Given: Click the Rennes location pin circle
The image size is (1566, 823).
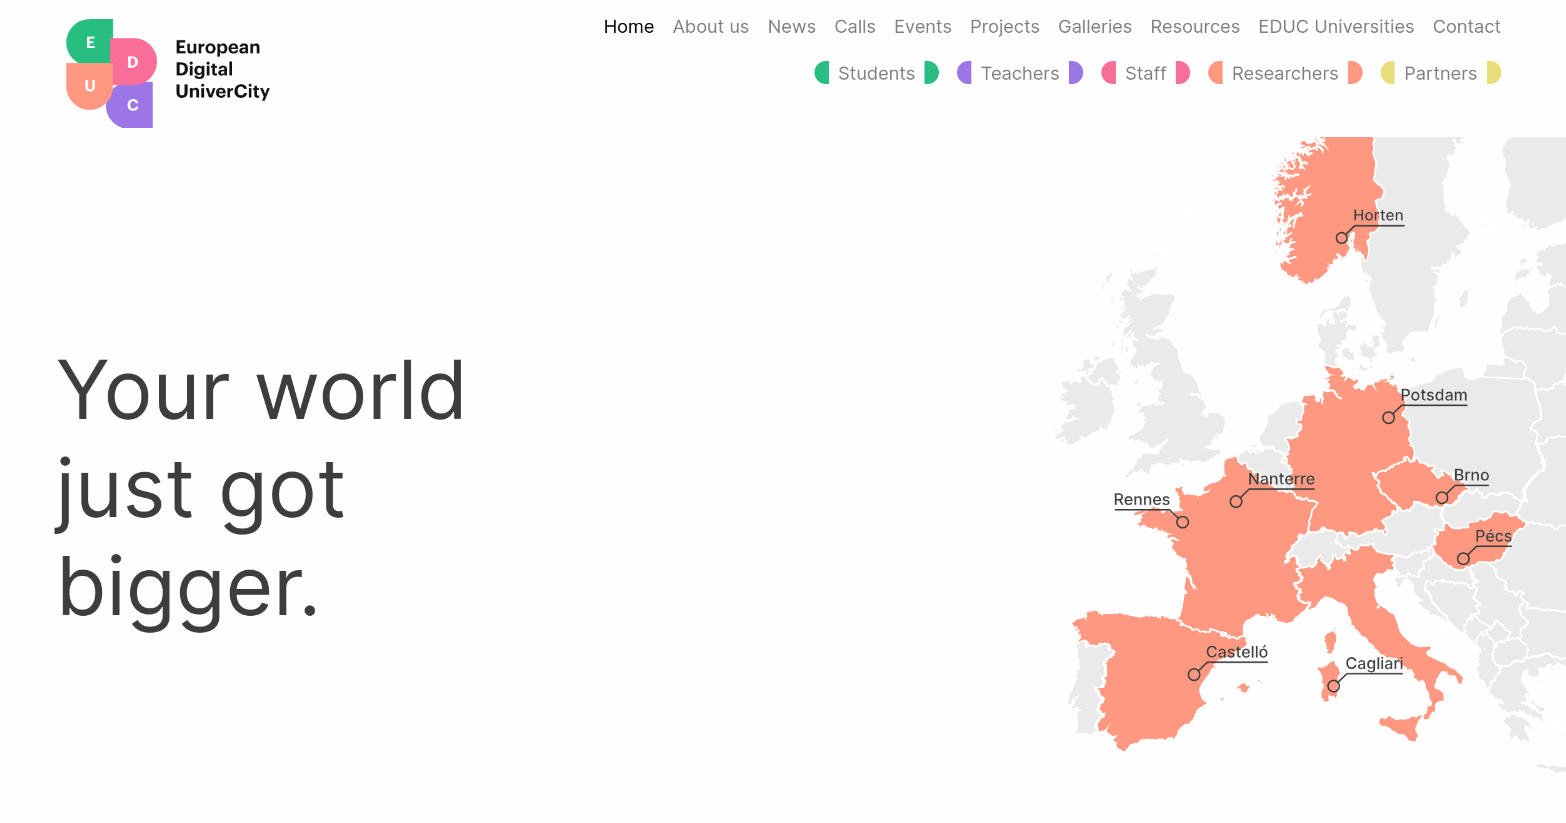Looking at the screenshot, I should (x=1182, y=522).
